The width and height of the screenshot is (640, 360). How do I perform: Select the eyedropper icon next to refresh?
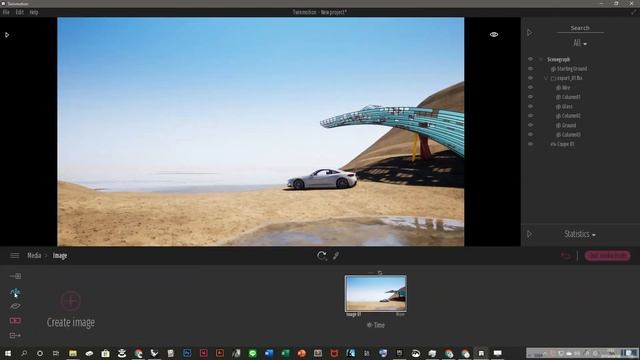click(336, 256)
